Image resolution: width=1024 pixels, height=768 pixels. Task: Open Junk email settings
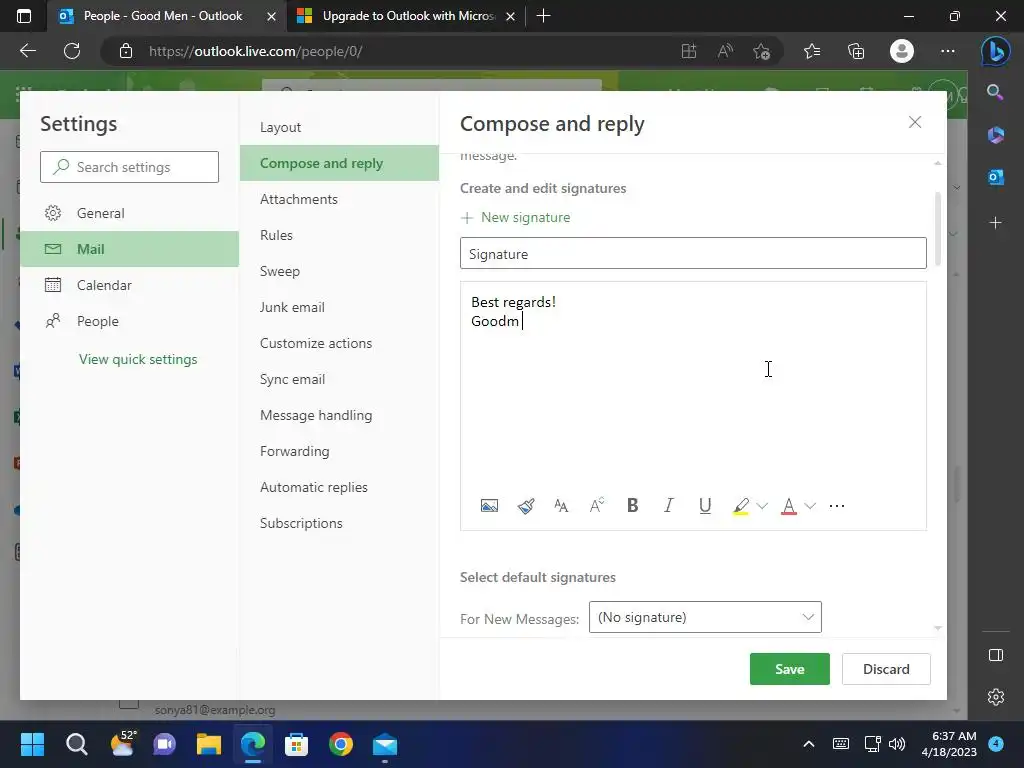coord(339,307)
